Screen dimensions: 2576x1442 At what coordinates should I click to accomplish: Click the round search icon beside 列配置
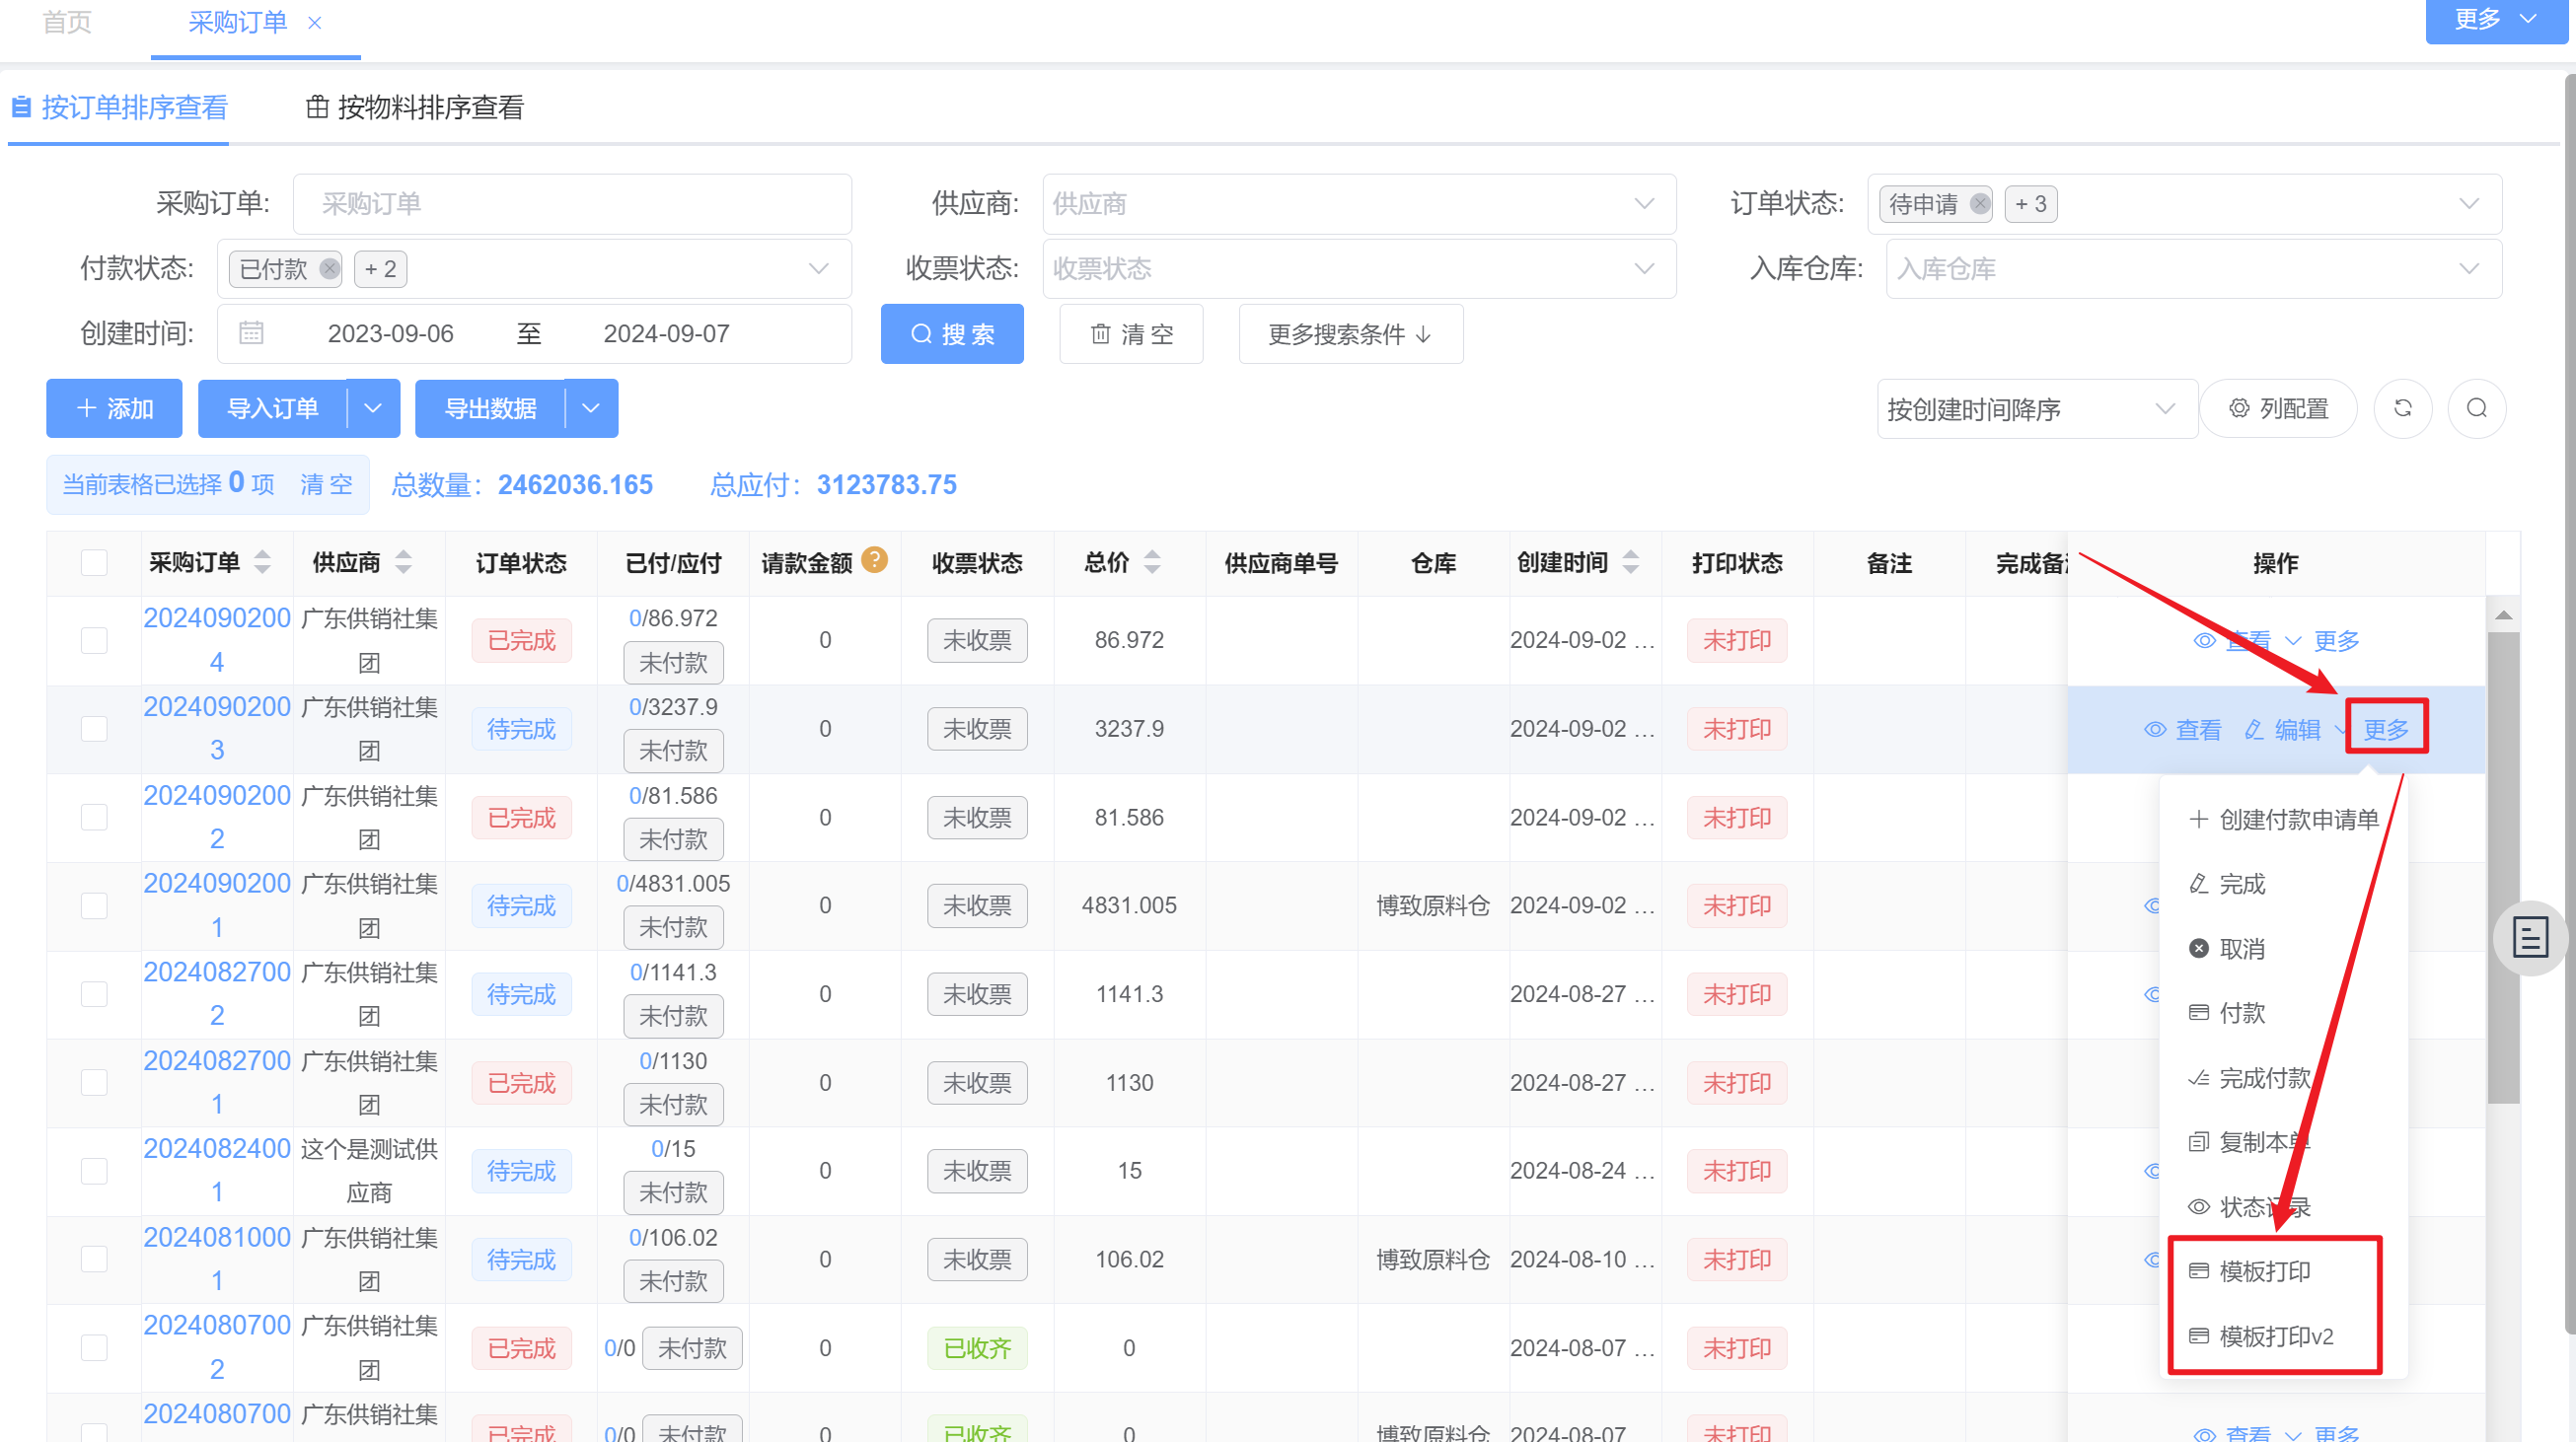pos(2476,409)
